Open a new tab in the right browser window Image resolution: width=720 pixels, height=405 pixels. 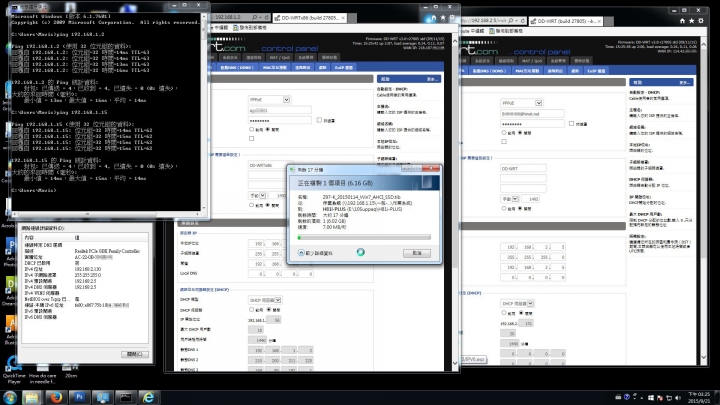(609, 21)
